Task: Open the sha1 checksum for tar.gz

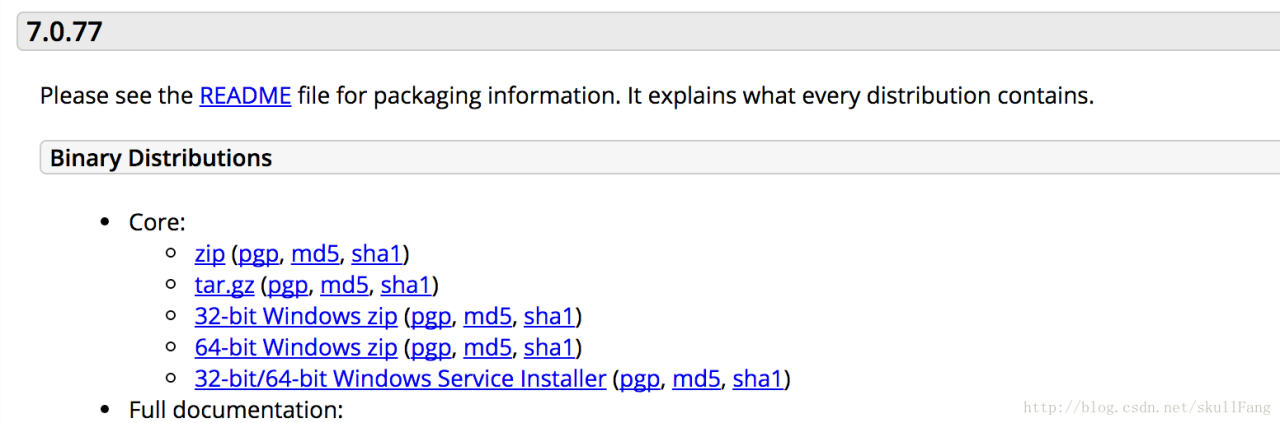Action: click(405, 285)
